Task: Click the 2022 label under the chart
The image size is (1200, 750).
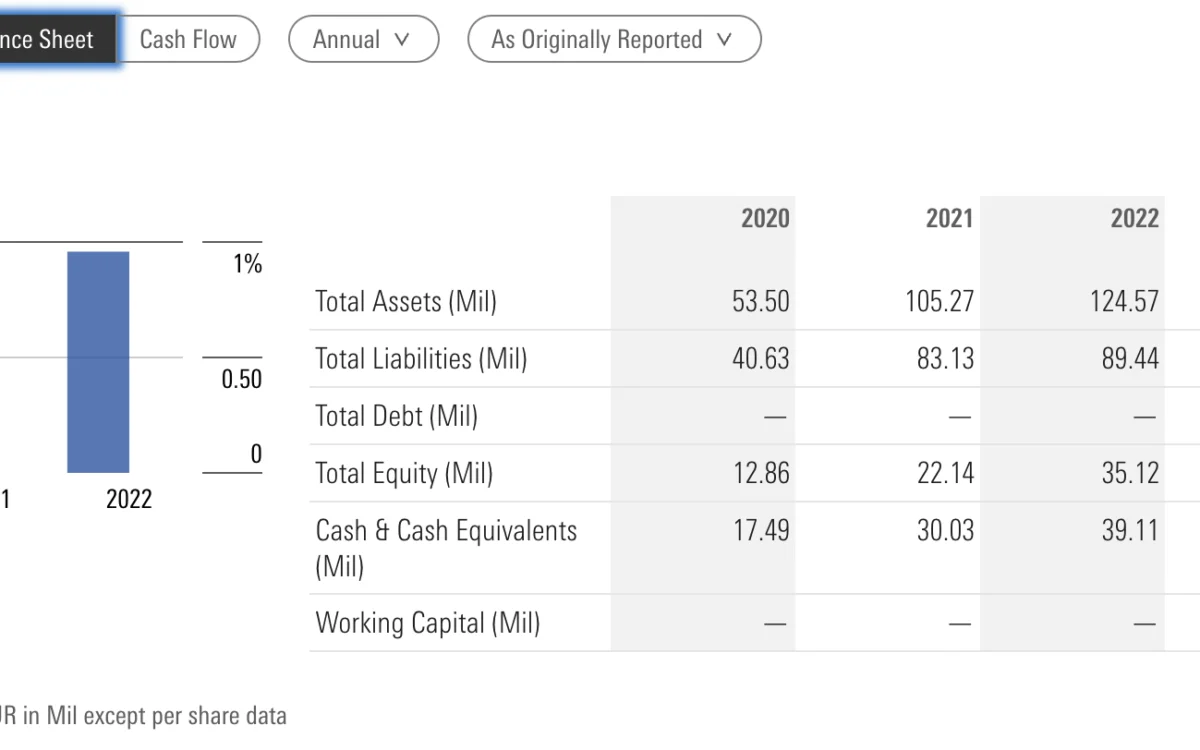Action: 129,499
